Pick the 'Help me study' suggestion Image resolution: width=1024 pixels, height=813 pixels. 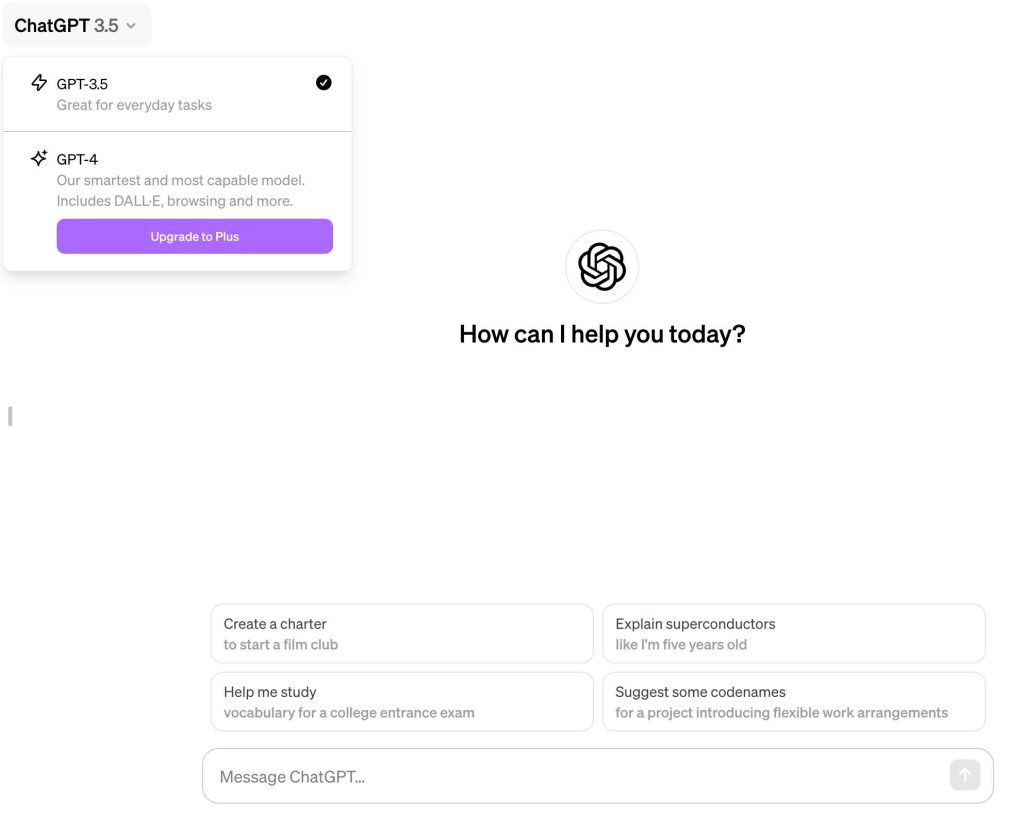402,701
